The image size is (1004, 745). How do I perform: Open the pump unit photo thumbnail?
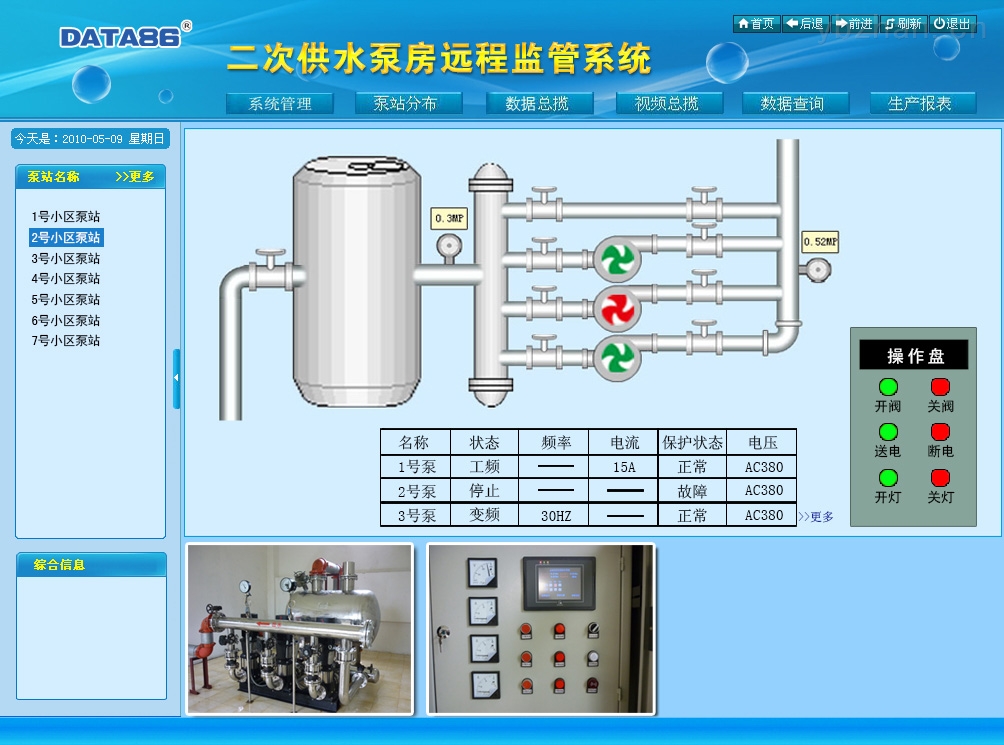300,629
